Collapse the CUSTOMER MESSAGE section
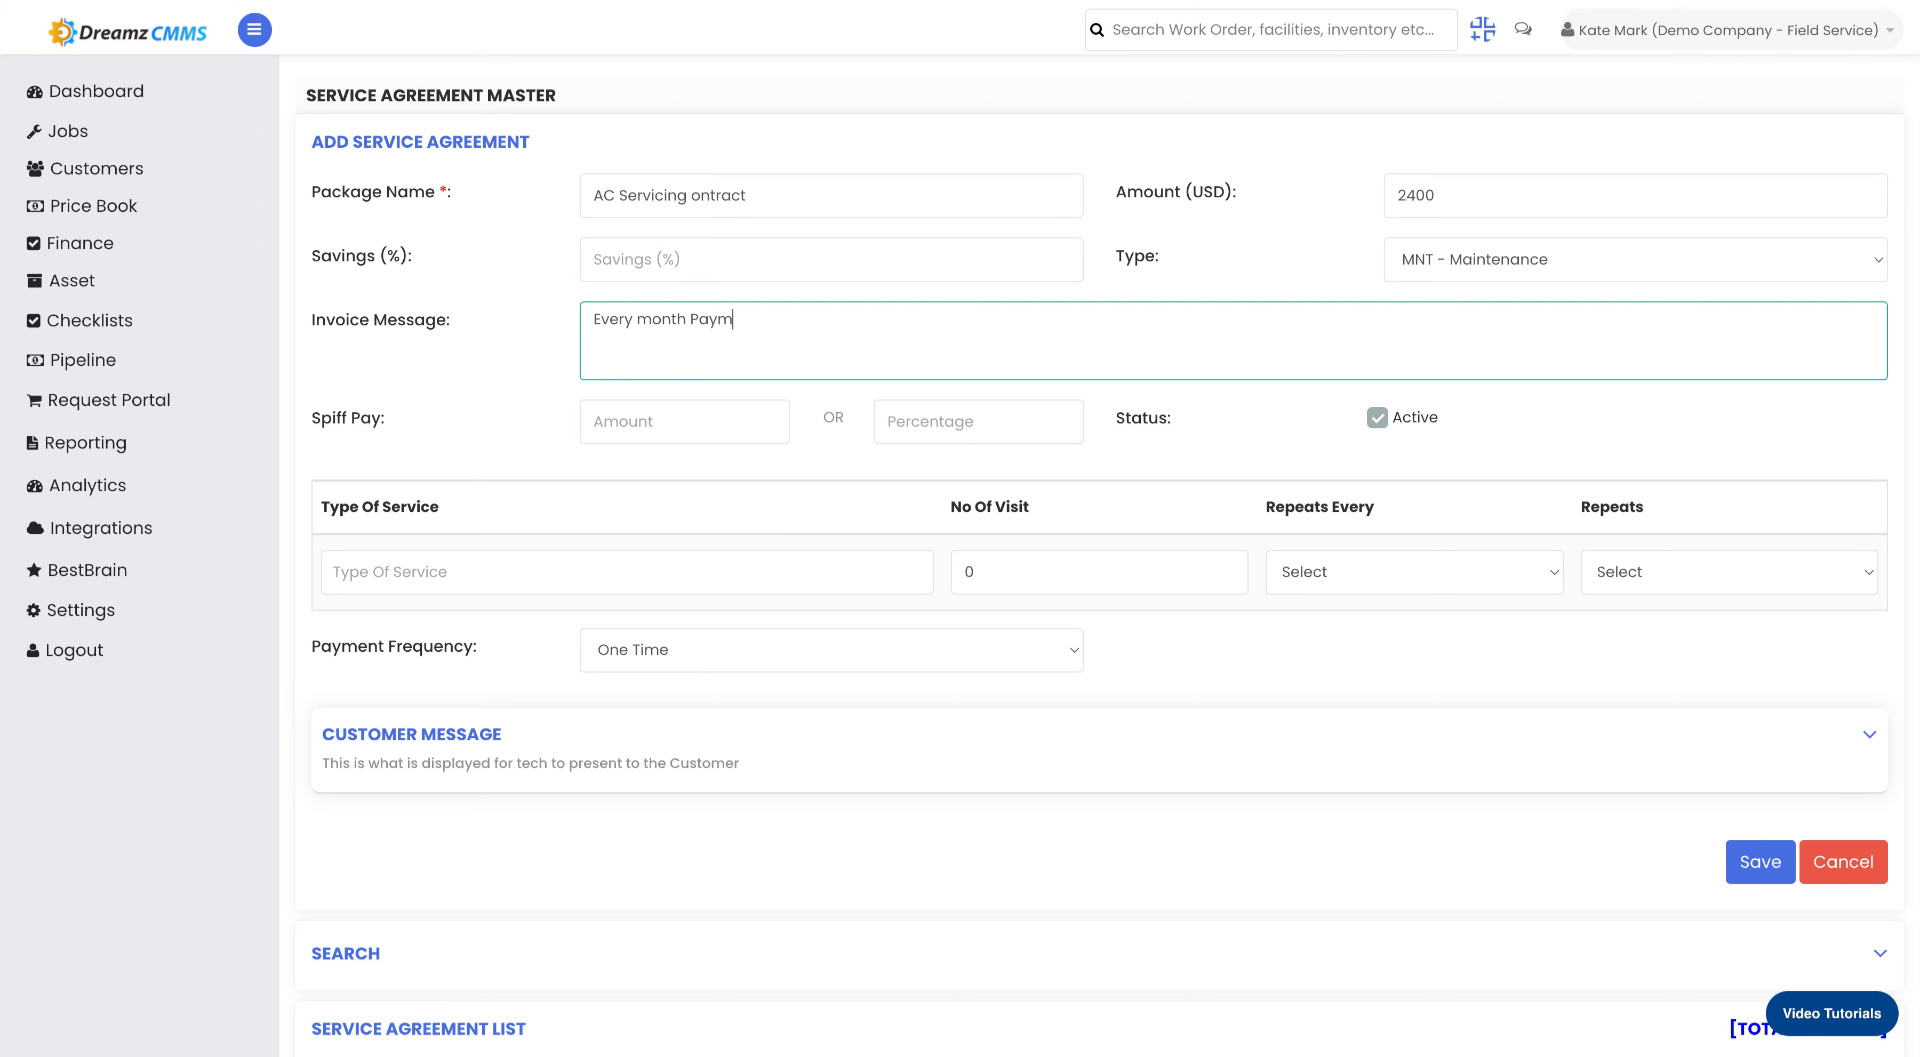This screenshot has width=1920, height=1057. [x=1869, y=734]
